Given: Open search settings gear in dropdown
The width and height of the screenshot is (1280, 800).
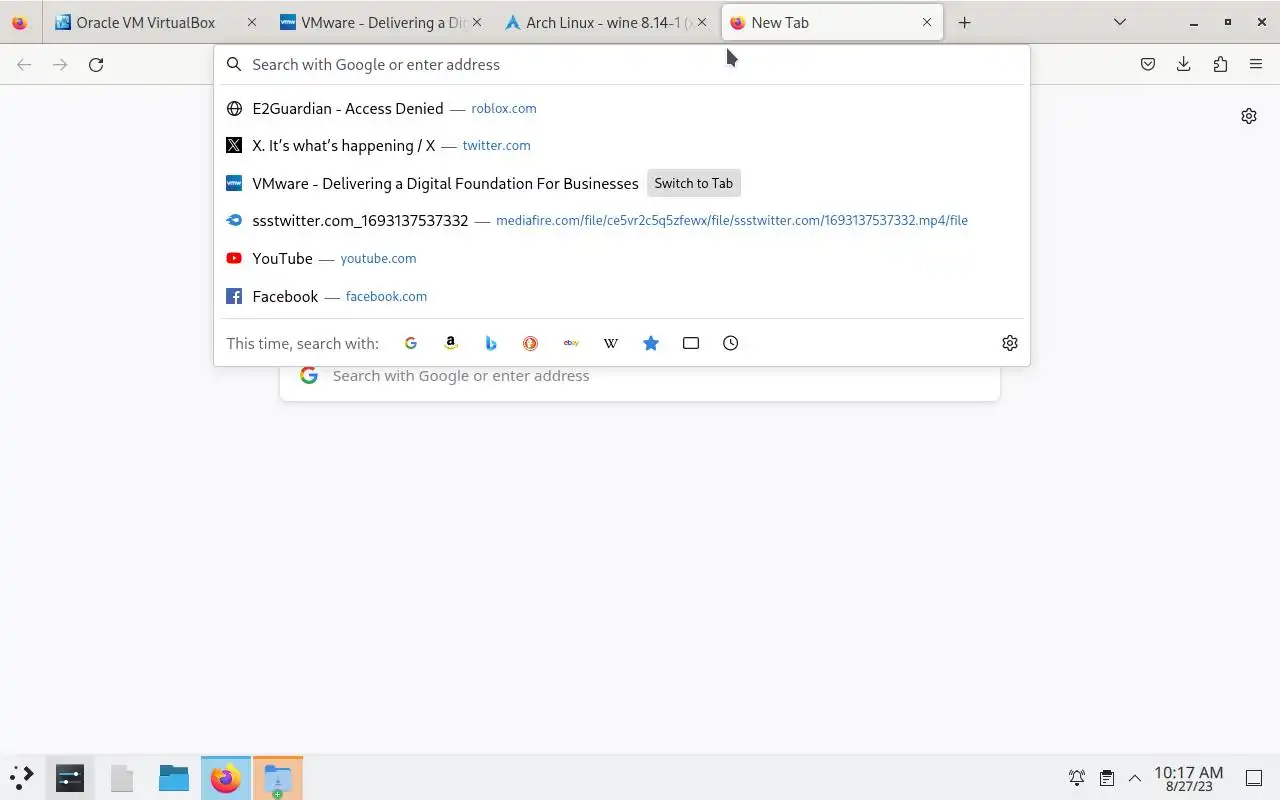Looking at the screenshot, I should [x=1010, y=343].
